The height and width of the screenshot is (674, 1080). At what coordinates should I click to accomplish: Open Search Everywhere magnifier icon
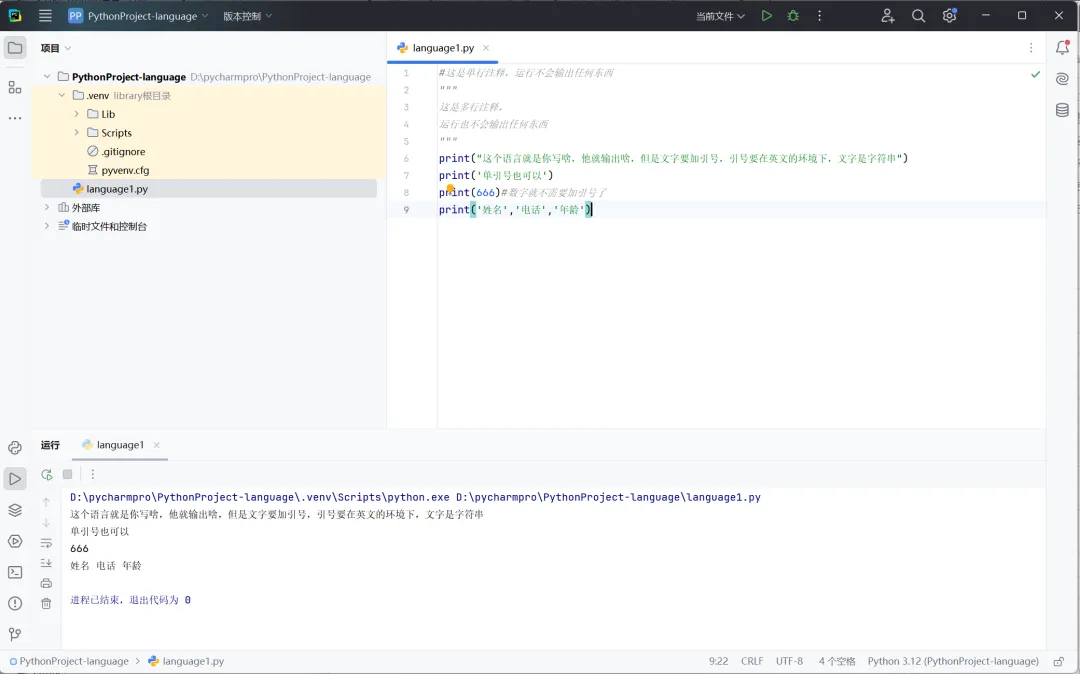[918, 16]
